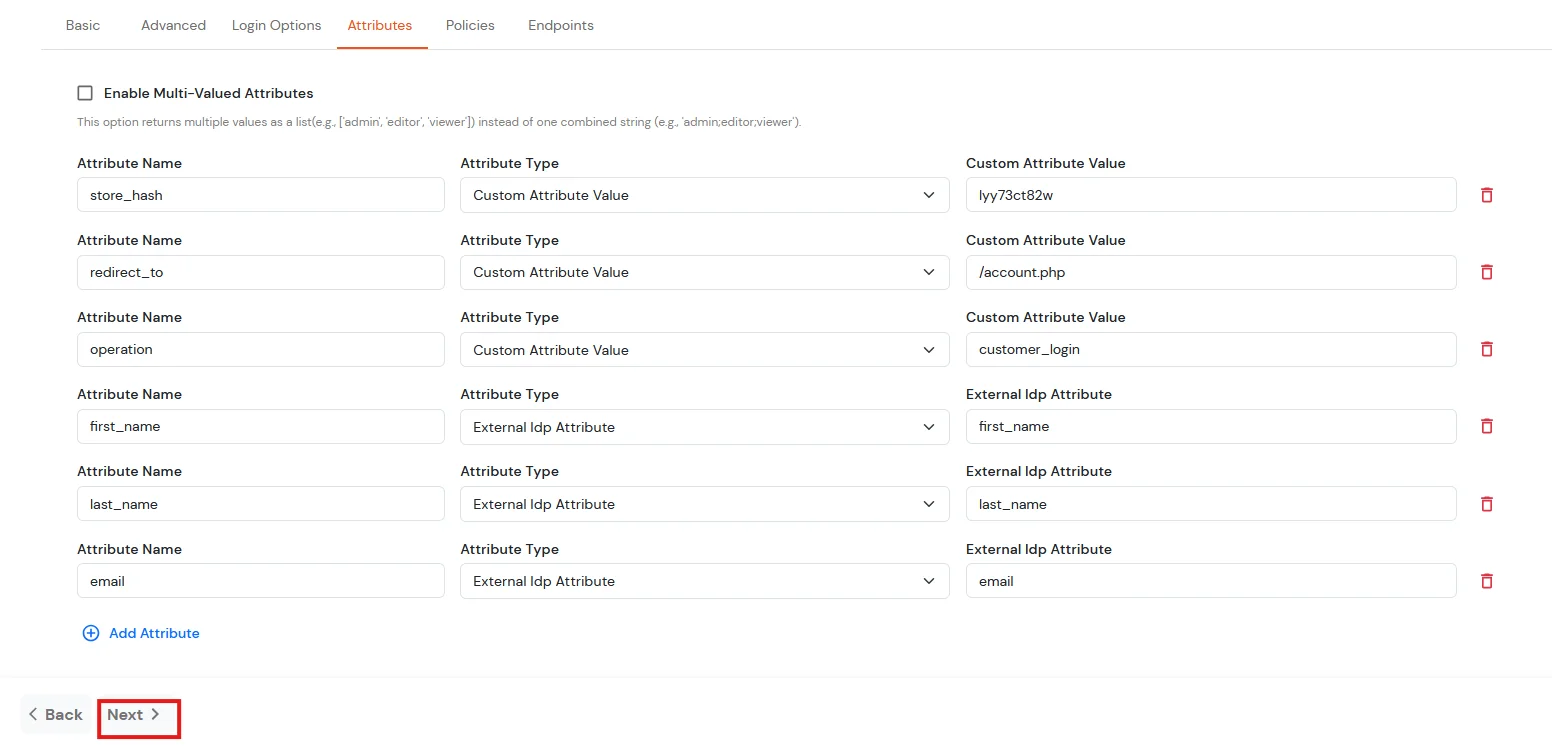Delete the first_name attribute row
Image resolution: width=1552 pixels, height=746 pixels.
pos(1487,426)
